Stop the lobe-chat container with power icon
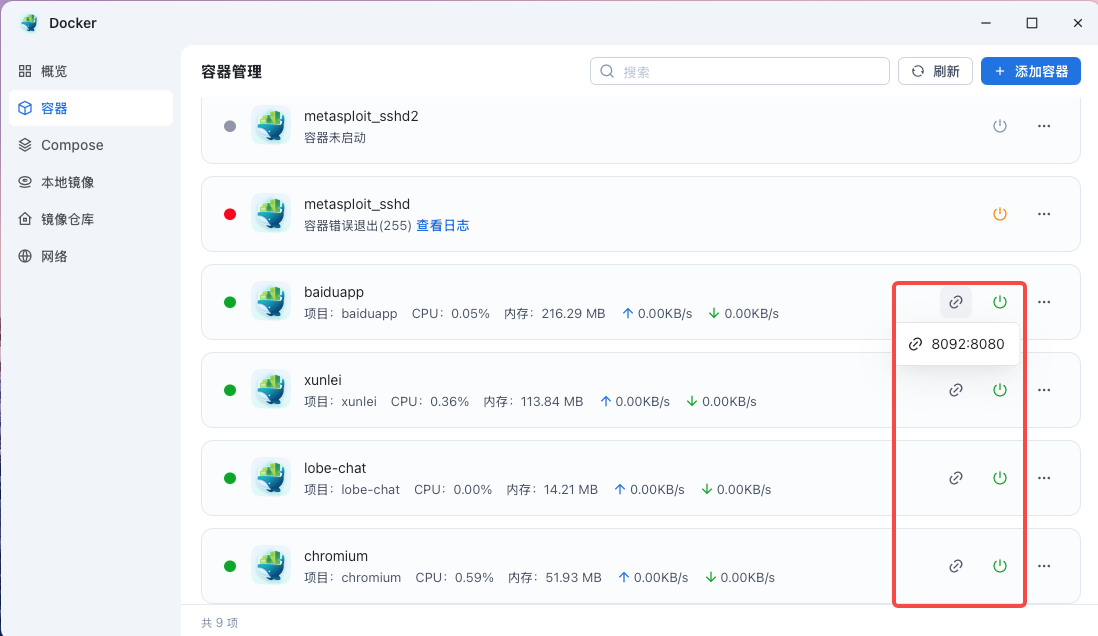The height and width of the screenshot is (636, 1098). [1000, 478]
